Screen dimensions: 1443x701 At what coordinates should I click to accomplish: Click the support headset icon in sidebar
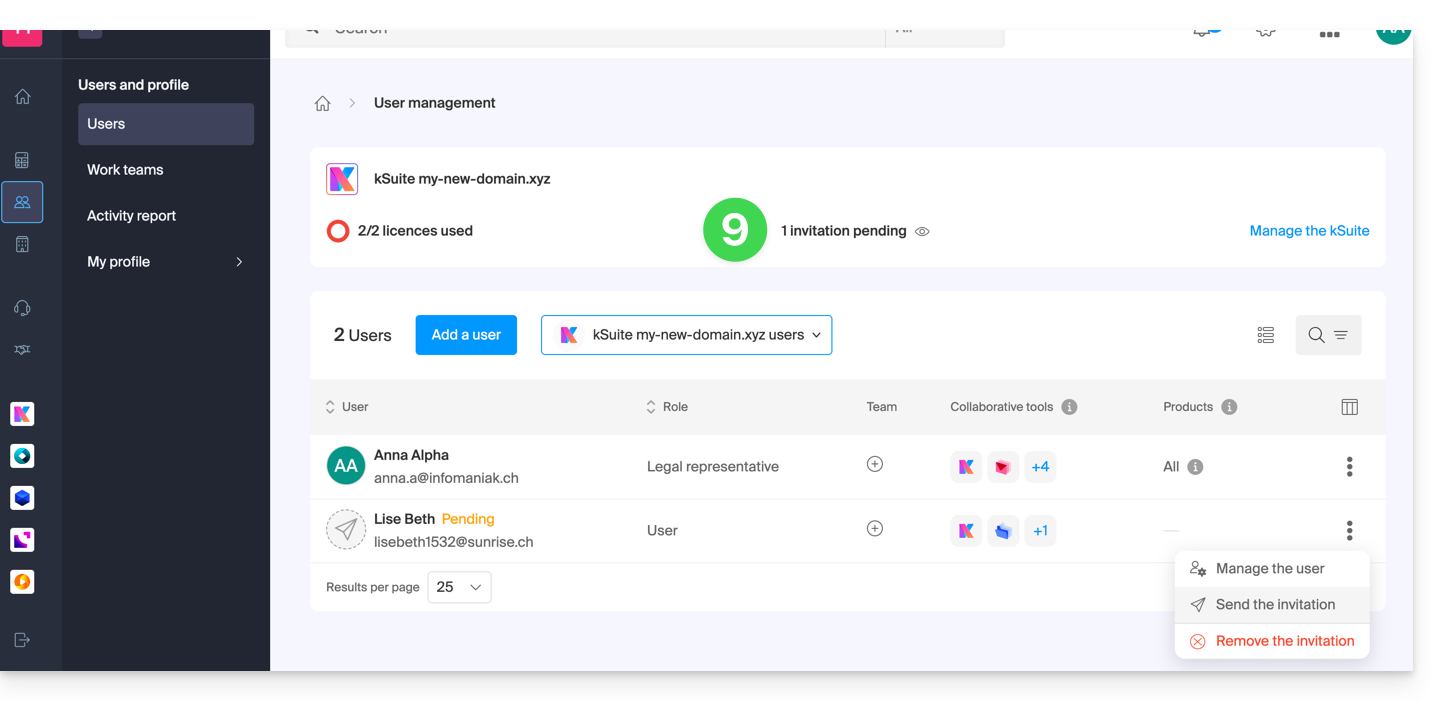pyautogui.click(x=22, y=308)
